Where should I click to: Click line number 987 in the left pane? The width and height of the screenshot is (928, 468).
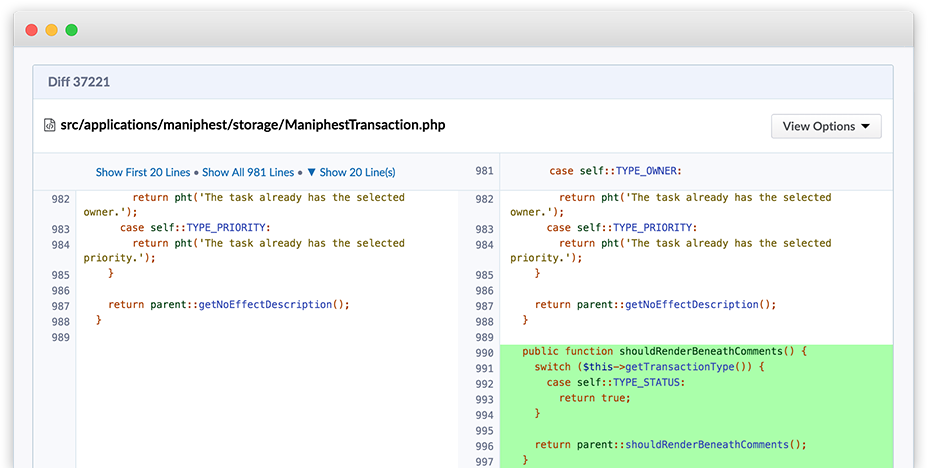60,306
